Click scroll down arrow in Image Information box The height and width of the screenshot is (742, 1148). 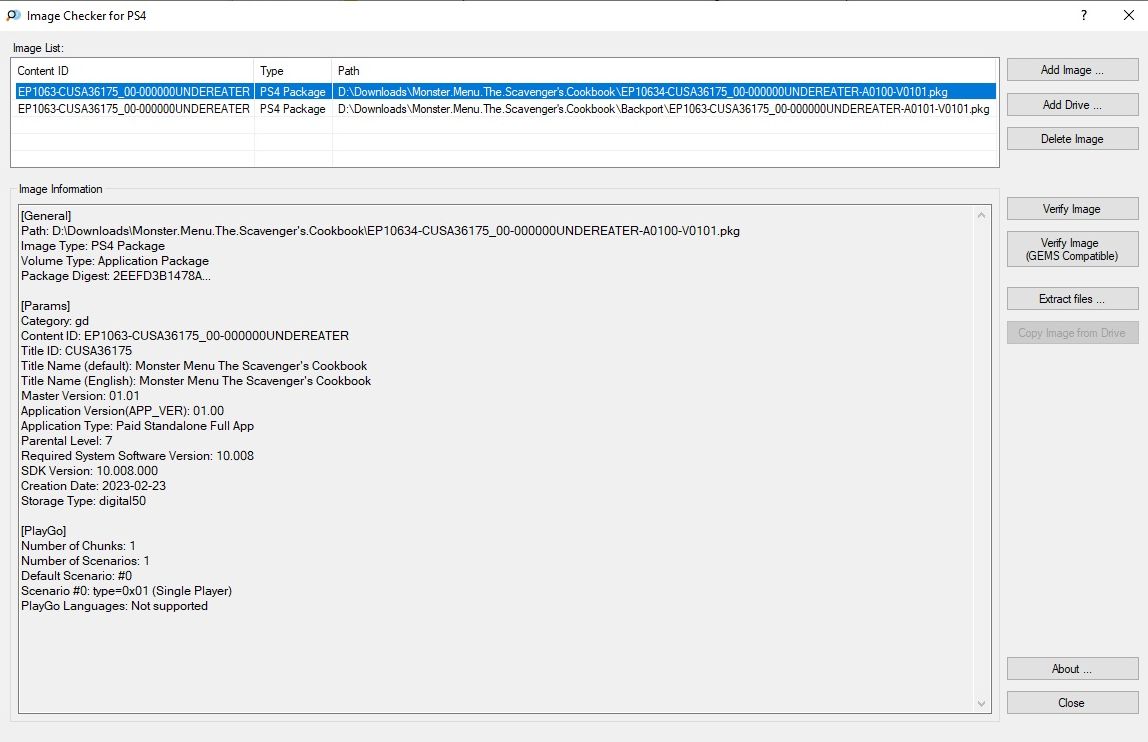(981, 704)
